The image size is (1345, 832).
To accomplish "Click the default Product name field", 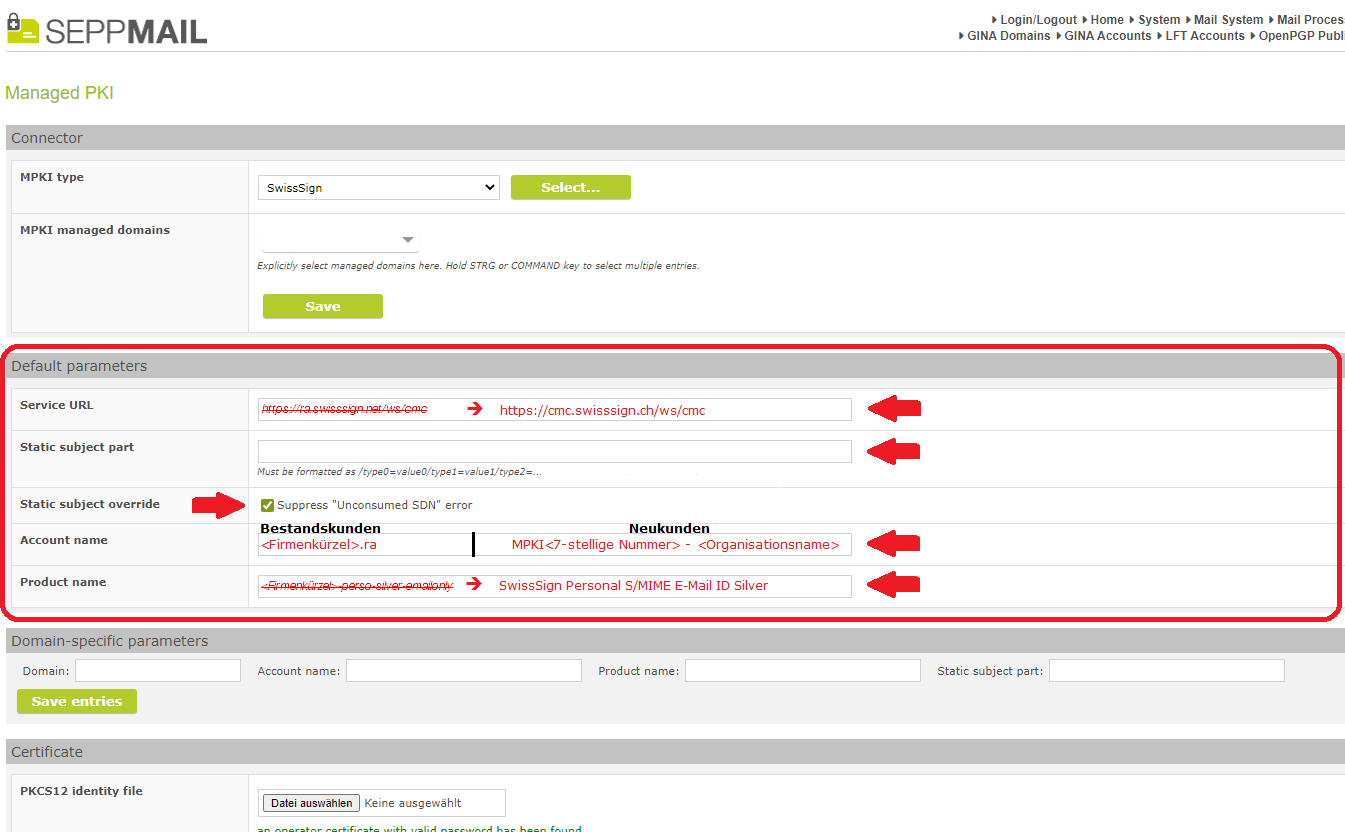I will click(x=555, y=586).
